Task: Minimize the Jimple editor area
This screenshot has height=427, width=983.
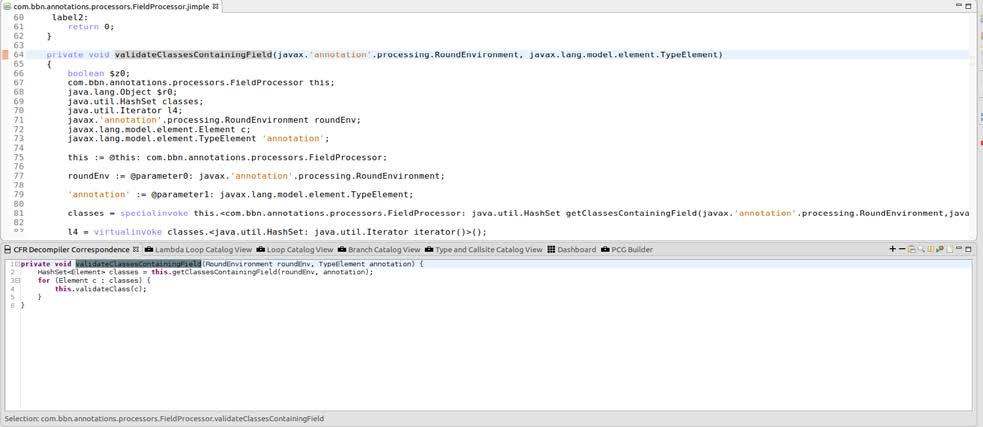Action: point(959,5)
